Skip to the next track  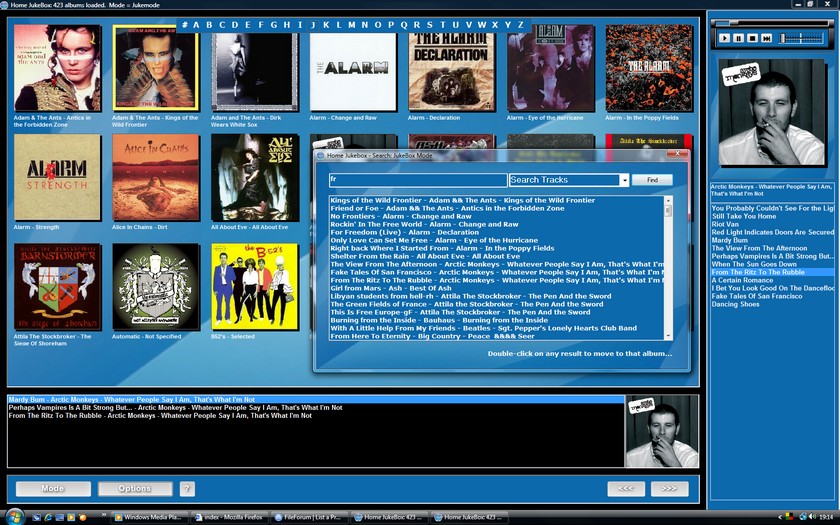click(766, 38)
